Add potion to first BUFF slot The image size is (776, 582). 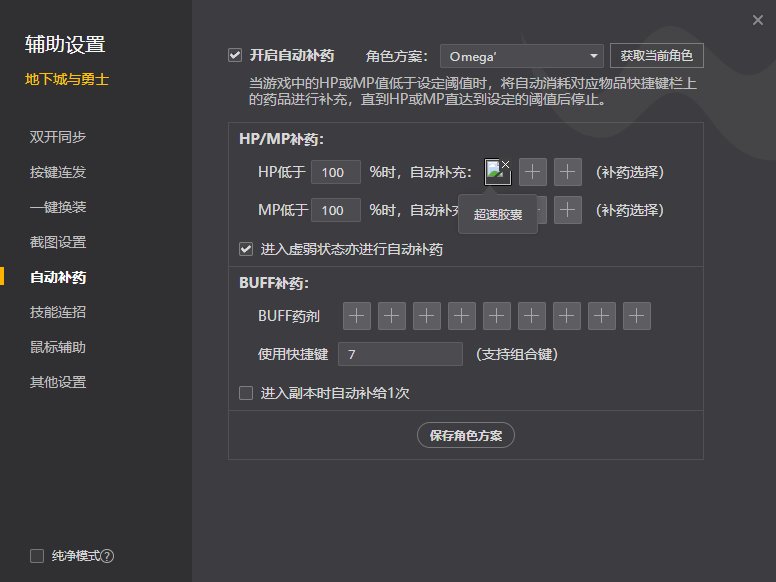[357, 316]
